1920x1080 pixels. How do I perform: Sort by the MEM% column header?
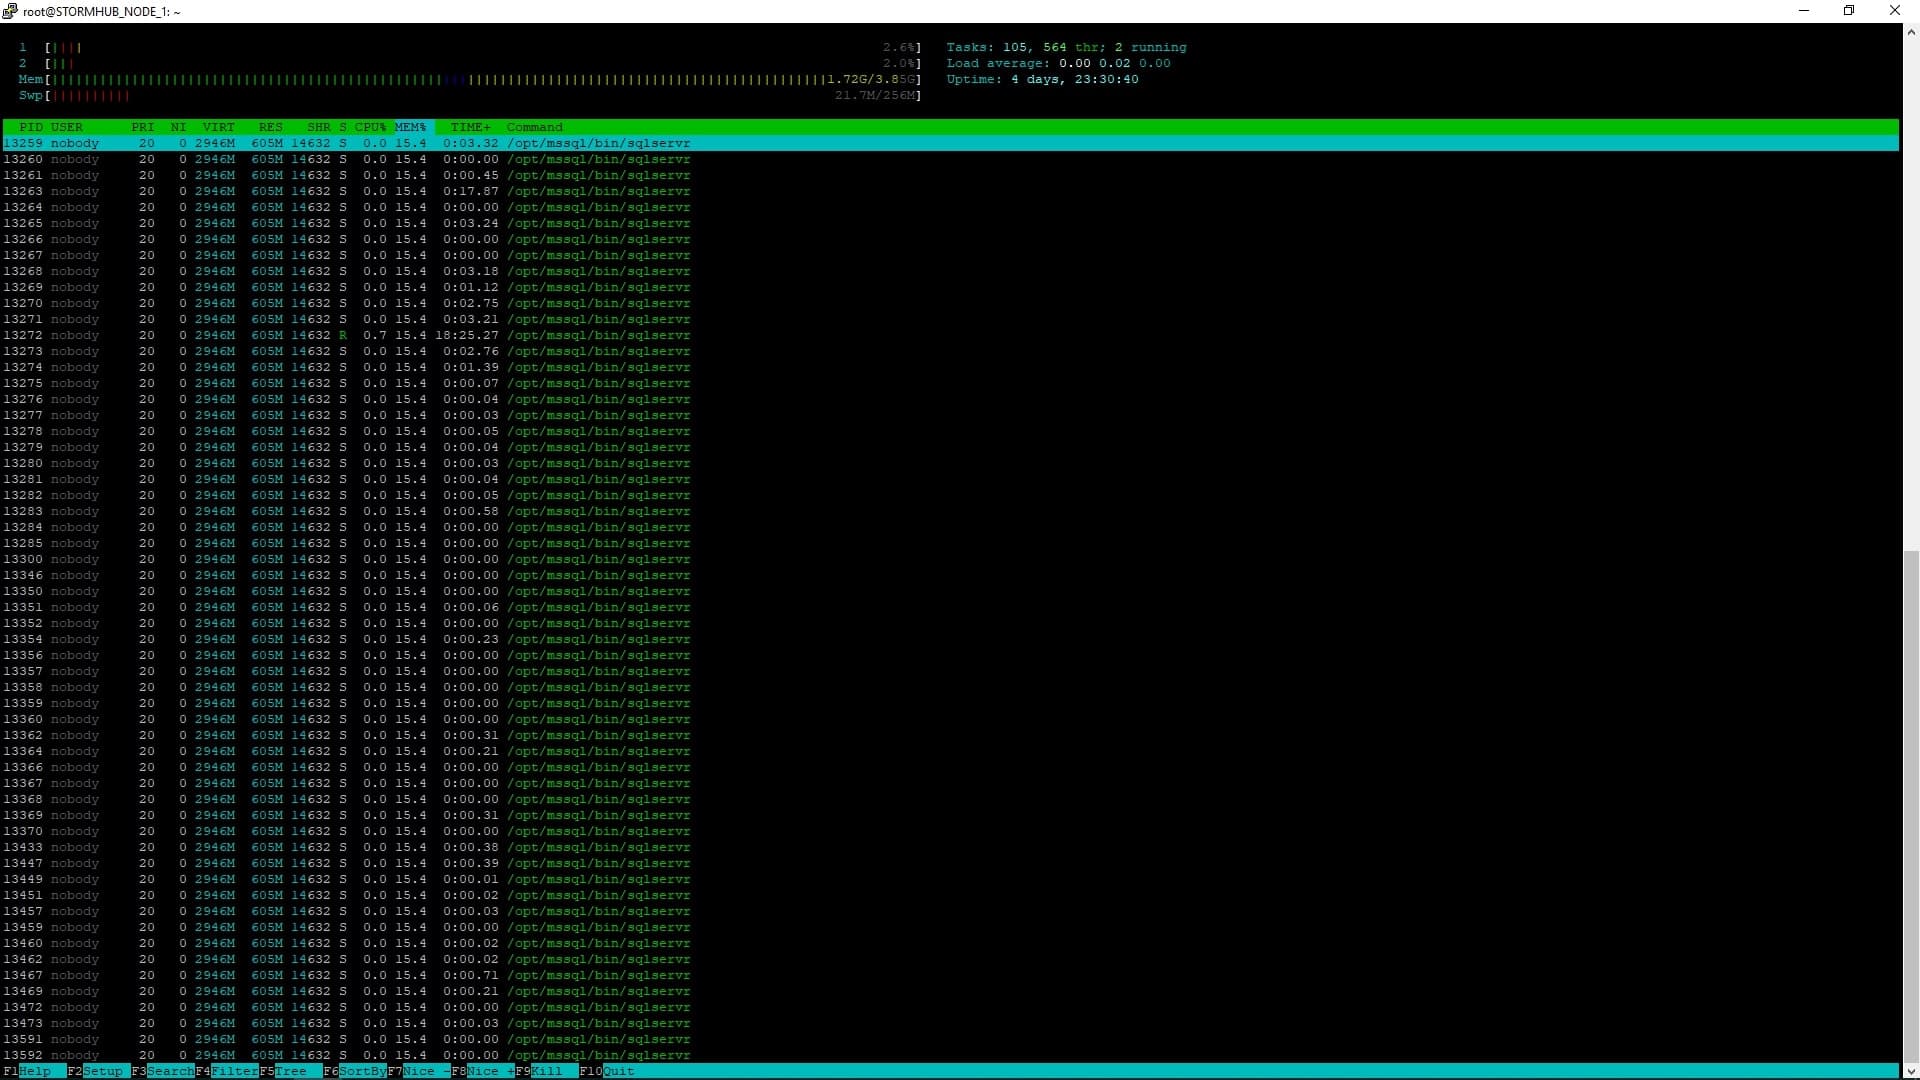click(x=411, y=127)
